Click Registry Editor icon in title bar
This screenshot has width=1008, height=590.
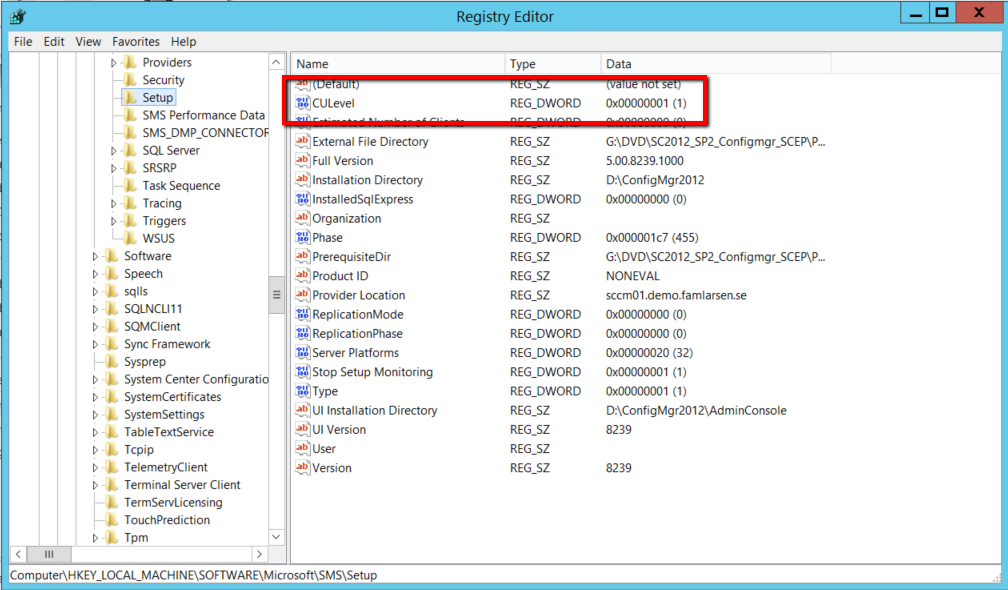(x=17, y=16)
